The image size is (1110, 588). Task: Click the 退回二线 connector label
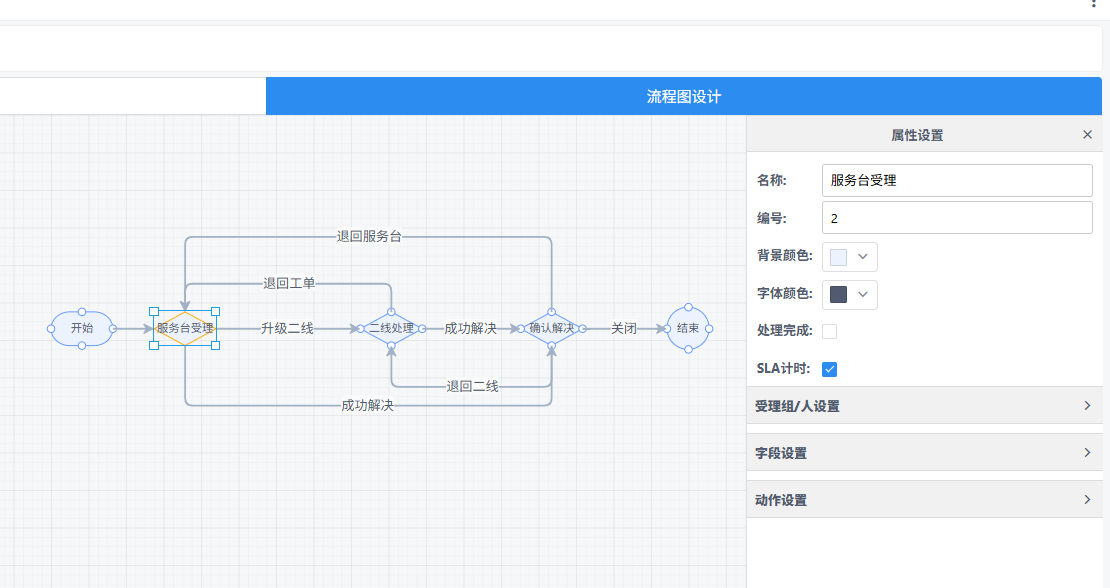point(472,386)
